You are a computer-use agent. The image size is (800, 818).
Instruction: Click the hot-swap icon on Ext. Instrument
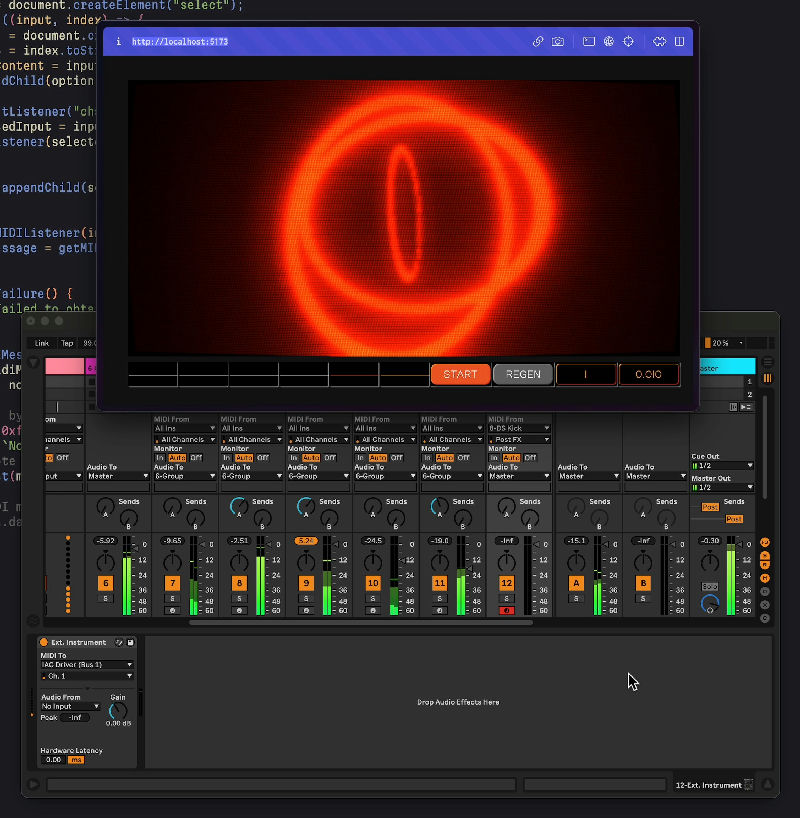point(119,642)
